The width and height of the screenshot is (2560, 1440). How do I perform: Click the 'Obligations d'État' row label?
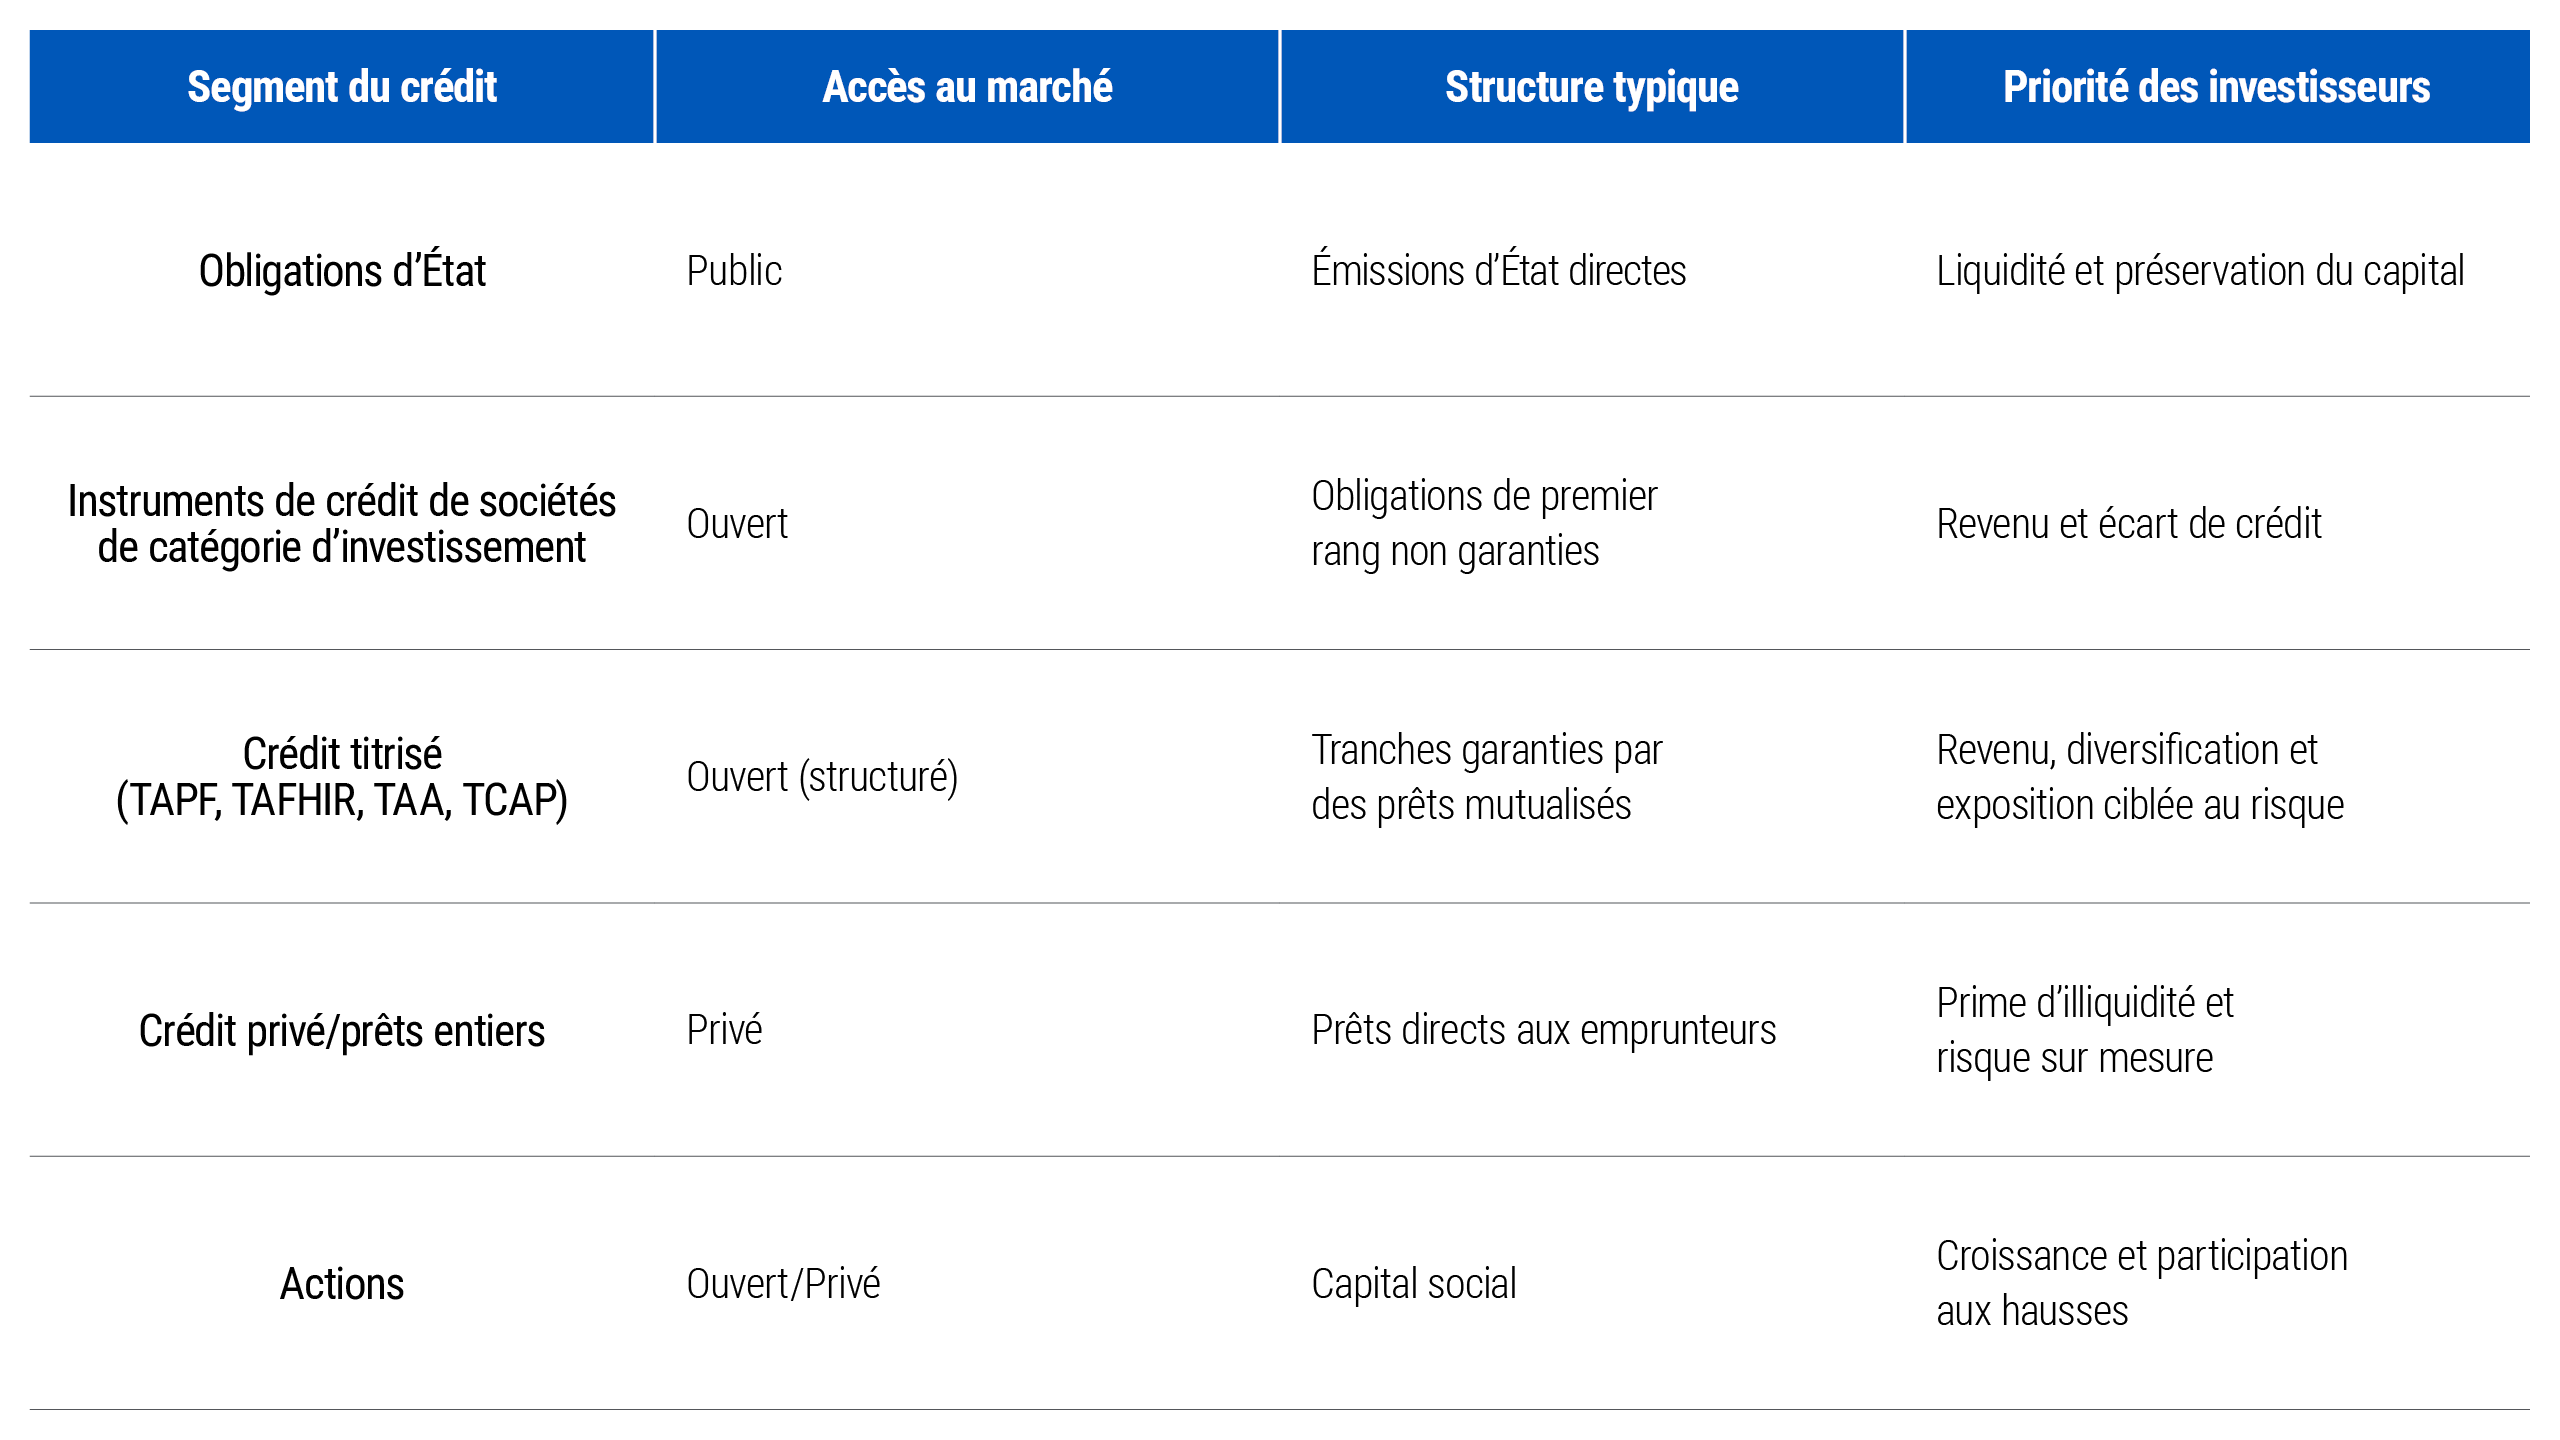coord(342,271)
